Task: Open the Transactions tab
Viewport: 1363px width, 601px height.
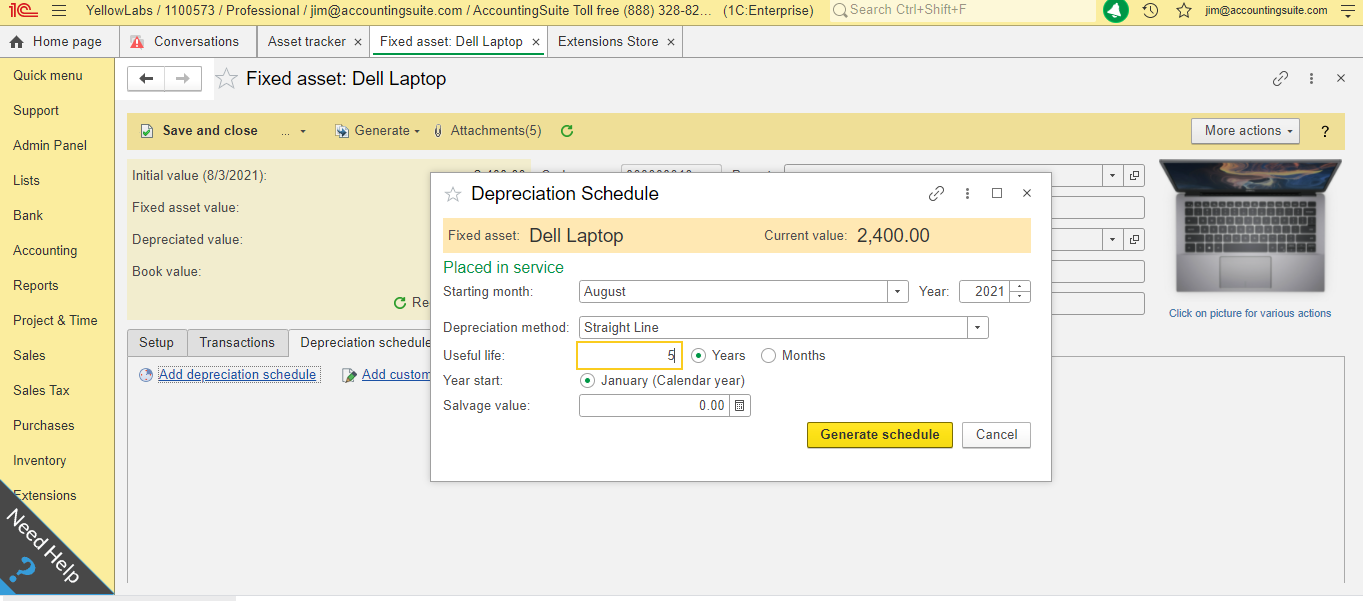Action: [x=237, y=342]
